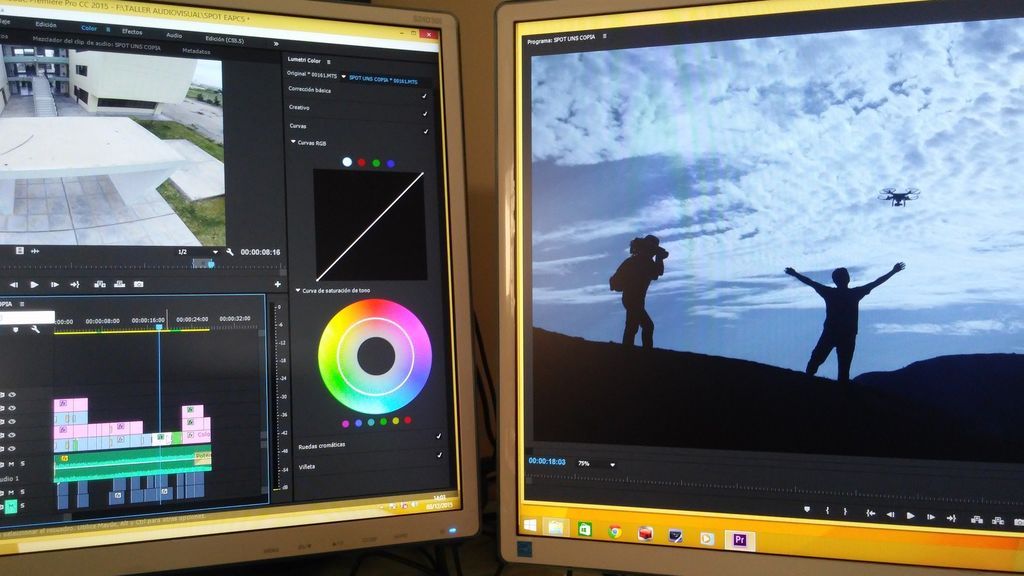
Task: Select the red channel curve swatch
Action: point(362,162)
